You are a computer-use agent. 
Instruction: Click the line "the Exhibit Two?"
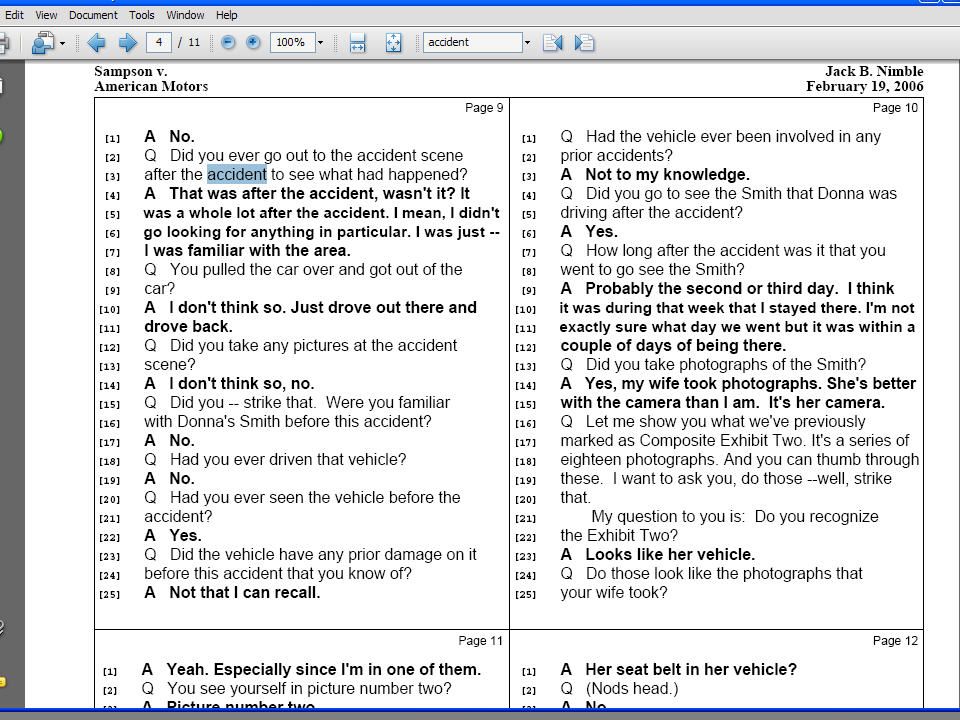pyautogui.click(x=619, y=535)
